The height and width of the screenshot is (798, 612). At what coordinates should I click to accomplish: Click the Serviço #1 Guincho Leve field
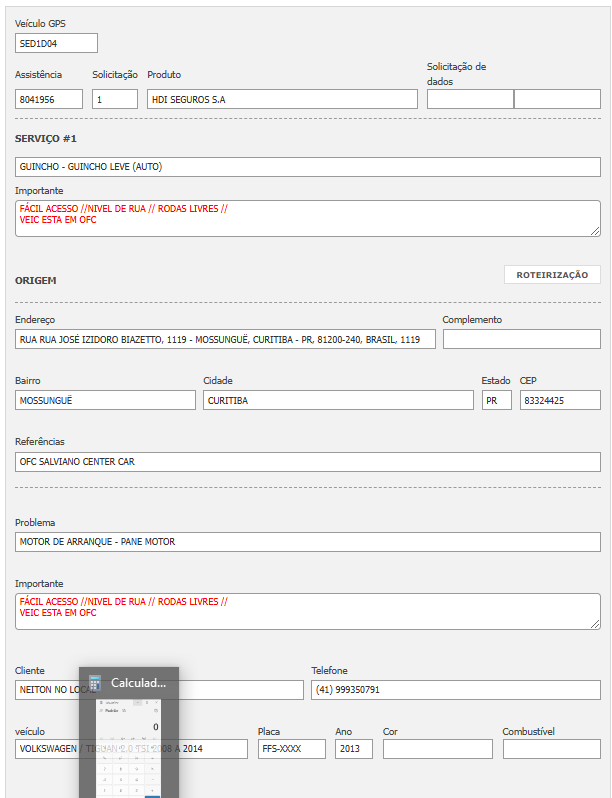pos(307,167)
